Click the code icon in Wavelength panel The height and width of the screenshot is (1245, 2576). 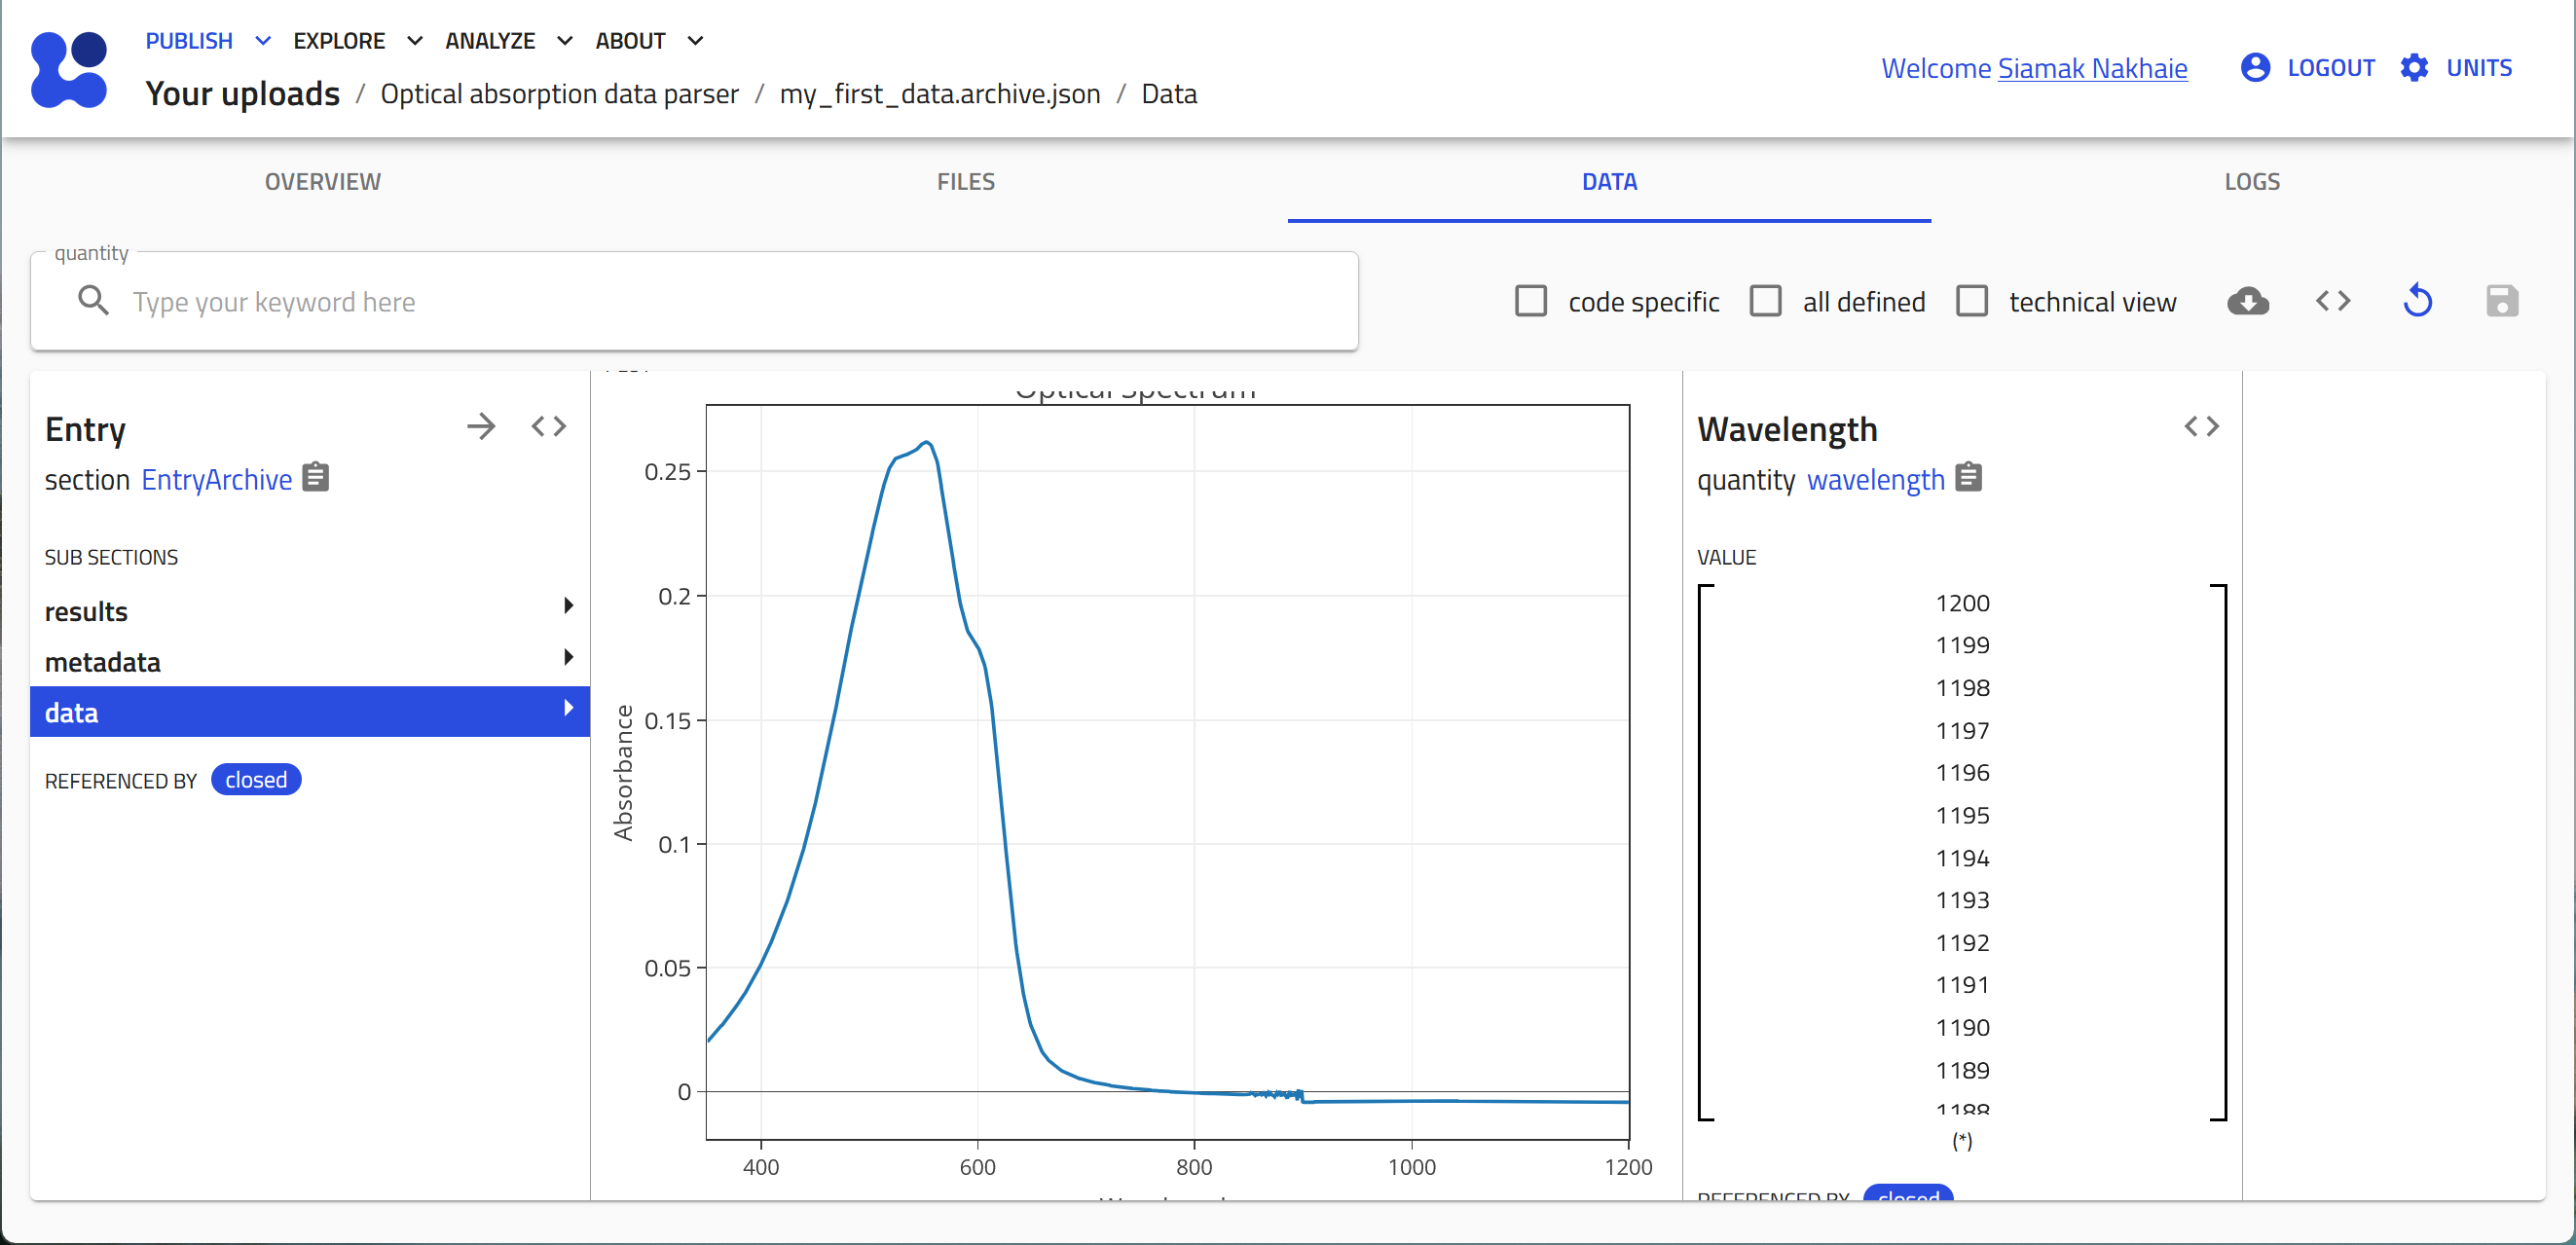pos(2201,427)
